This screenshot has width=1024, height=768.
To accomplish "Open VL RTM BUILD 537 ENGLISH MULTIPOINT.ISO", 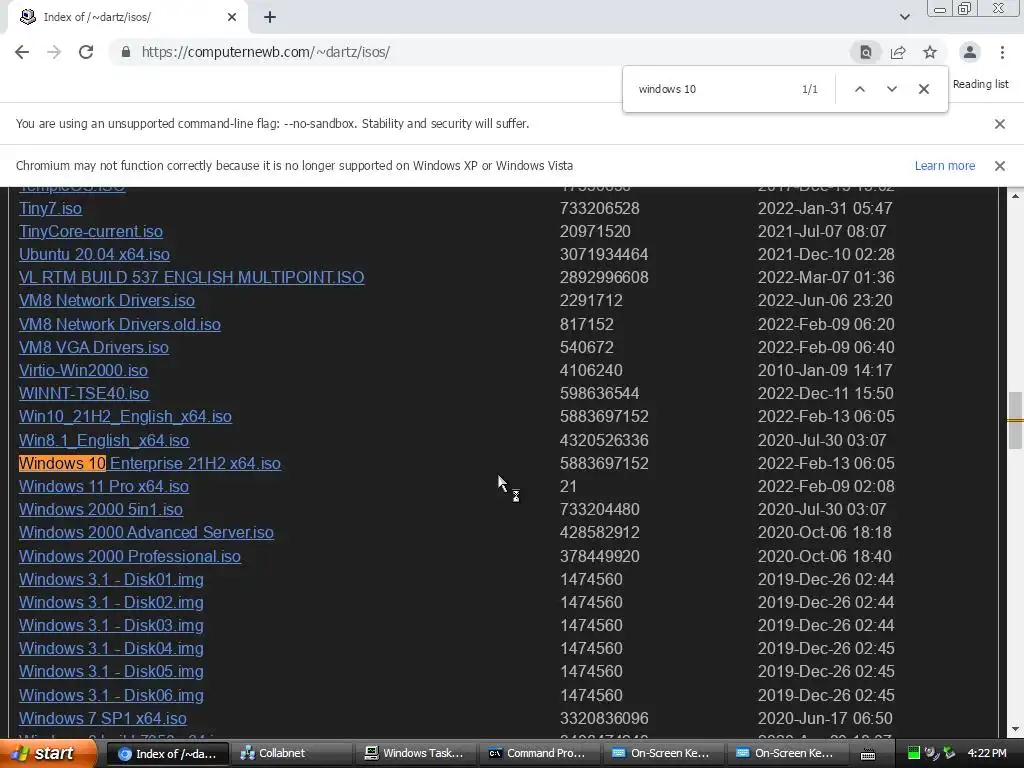I will [x=191, y=277].
